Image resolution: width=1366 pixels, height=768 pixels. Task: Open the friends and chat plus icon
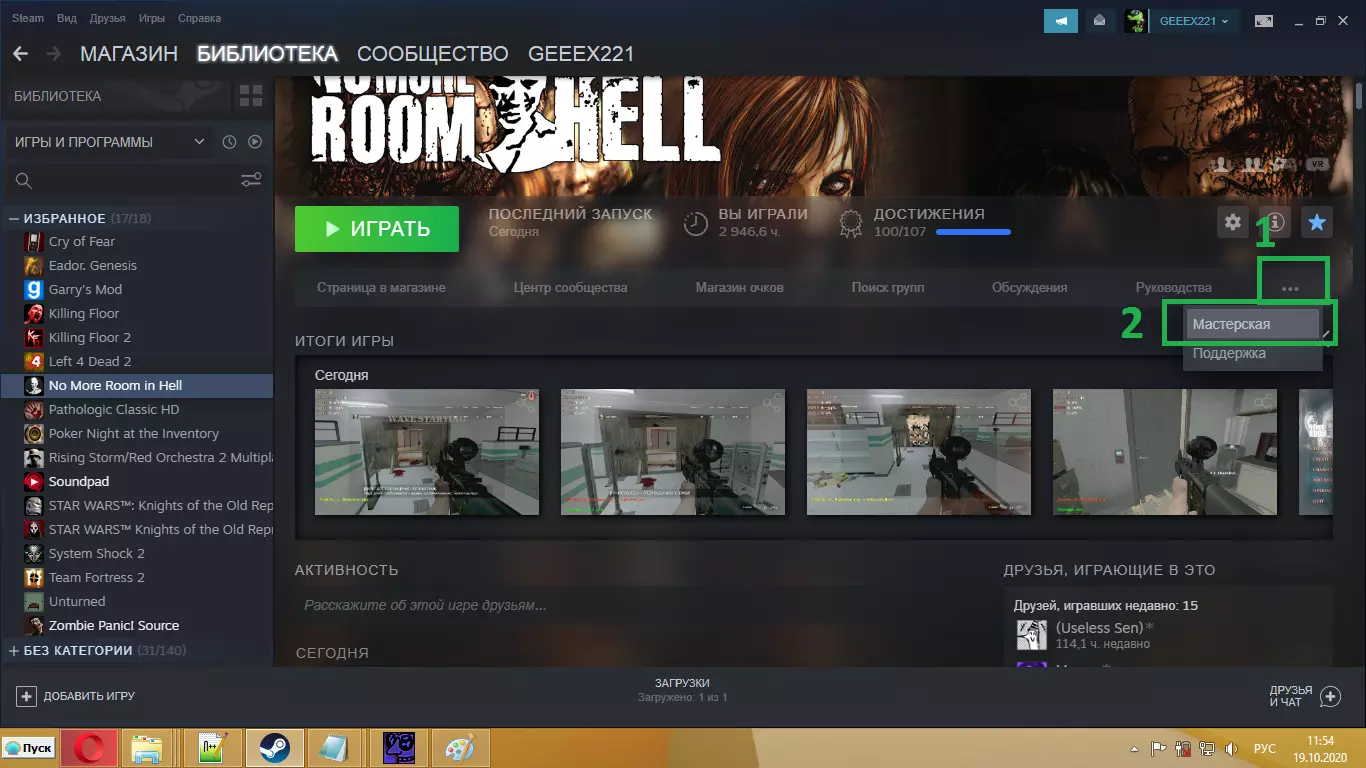click(x=1330, y=696)
